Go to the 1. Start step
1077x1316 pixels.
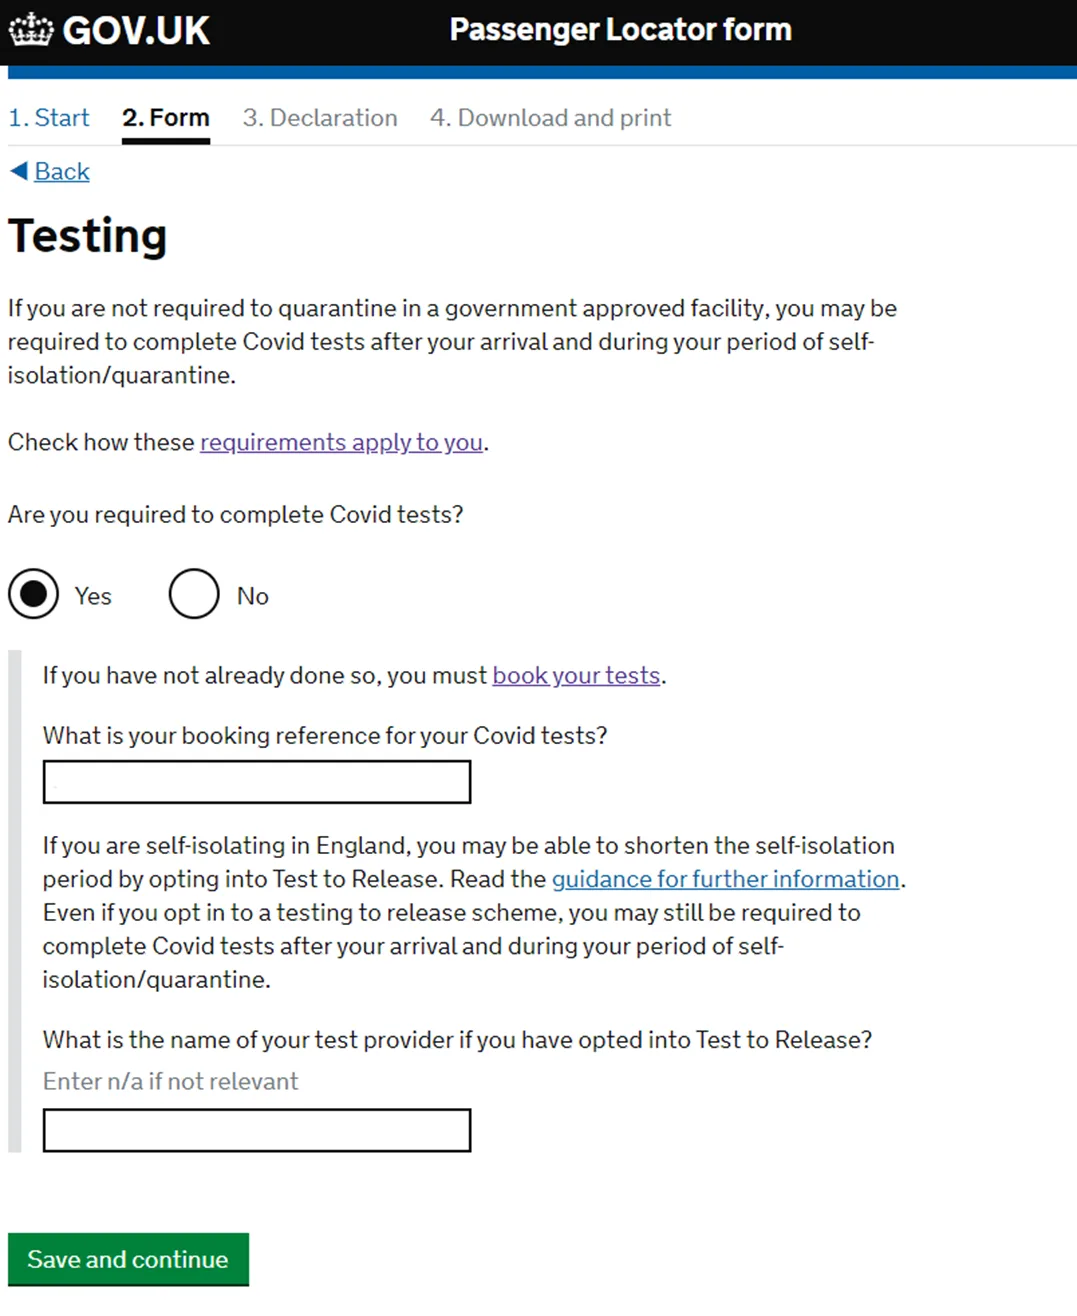[49, 118]
